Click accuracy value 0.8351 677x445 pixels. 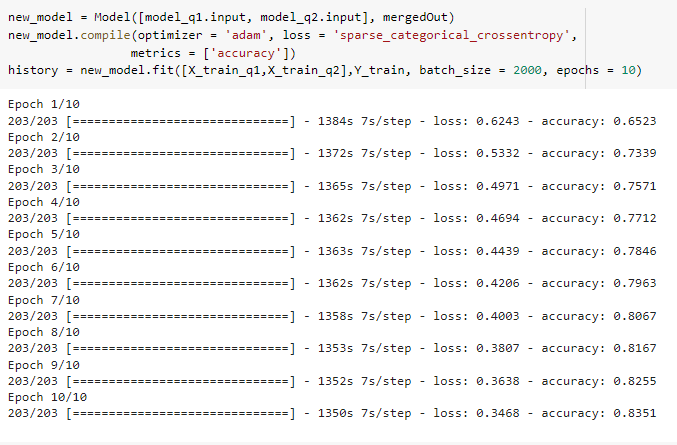[x=635, y=413]
